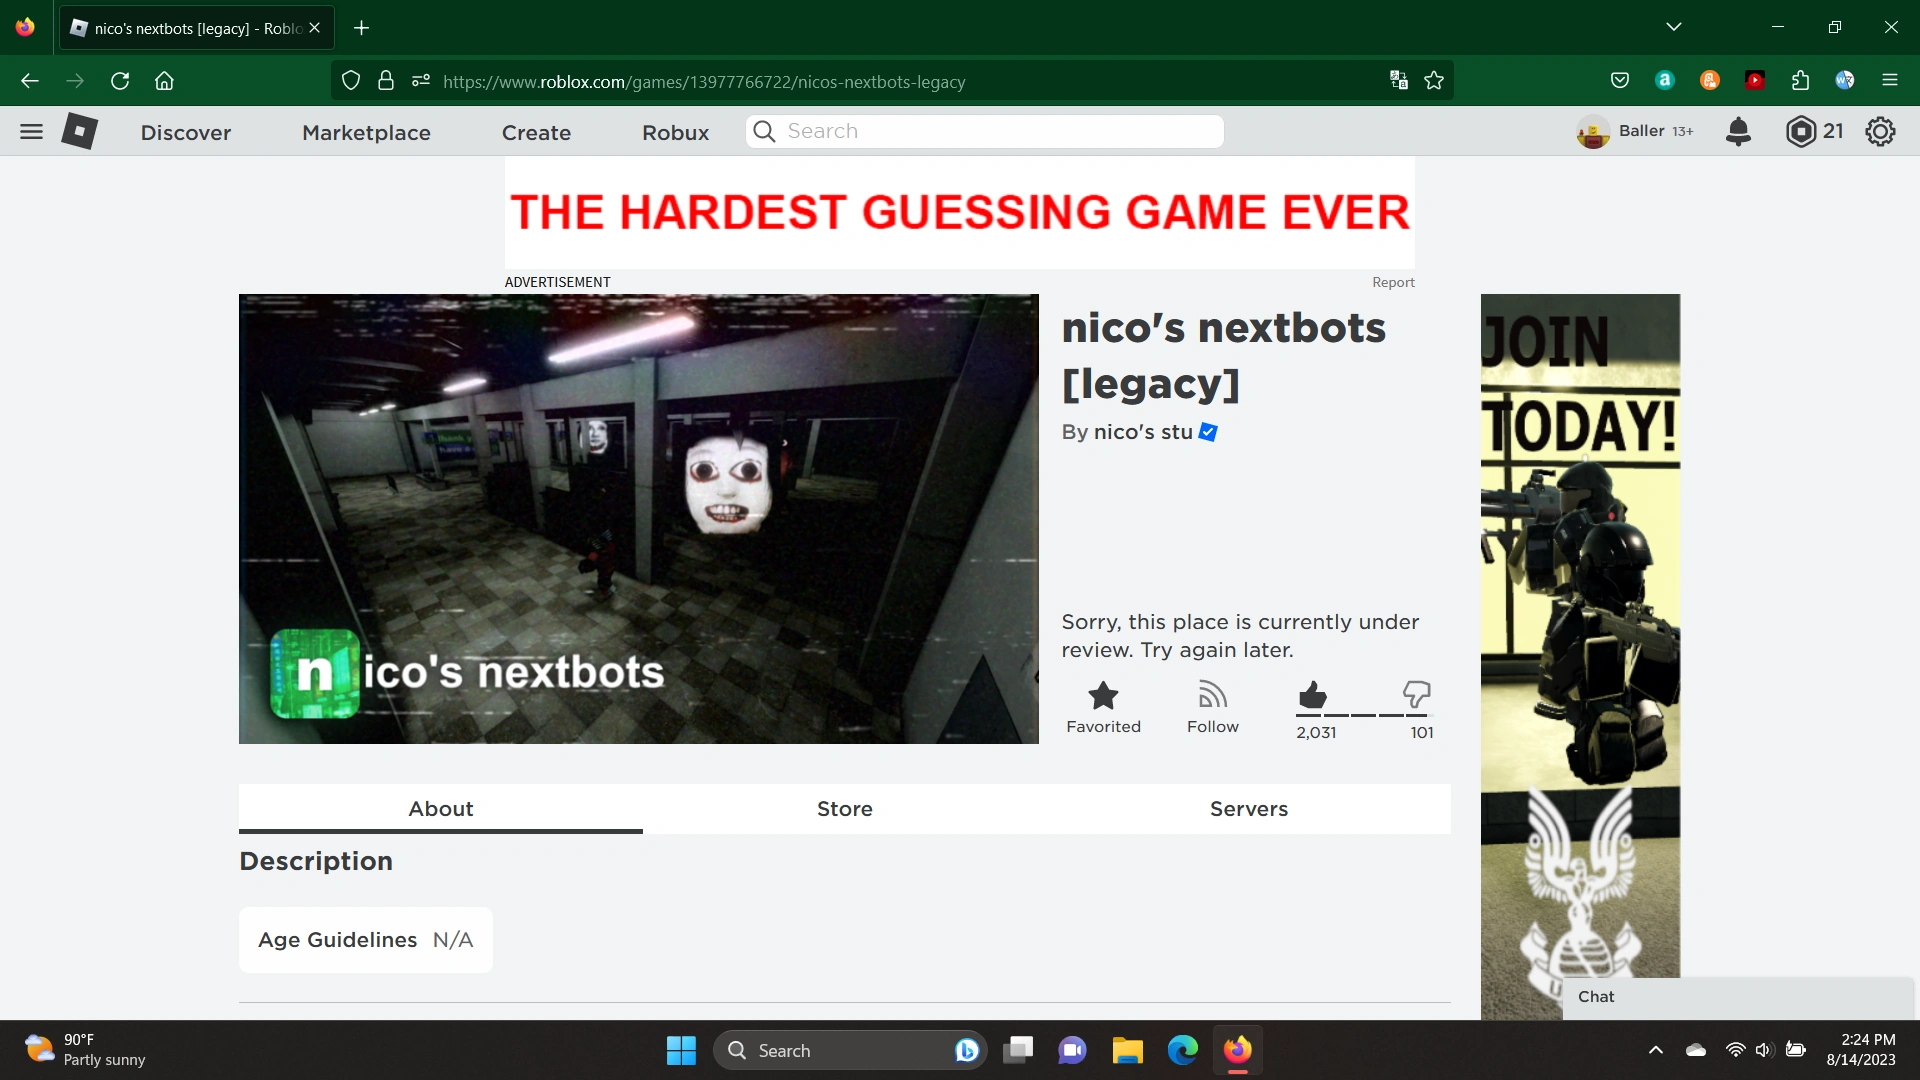Screen dimensions: 1920x1080
Task: Expand the list all tabs dropdown
Action: pos(1673,27)
